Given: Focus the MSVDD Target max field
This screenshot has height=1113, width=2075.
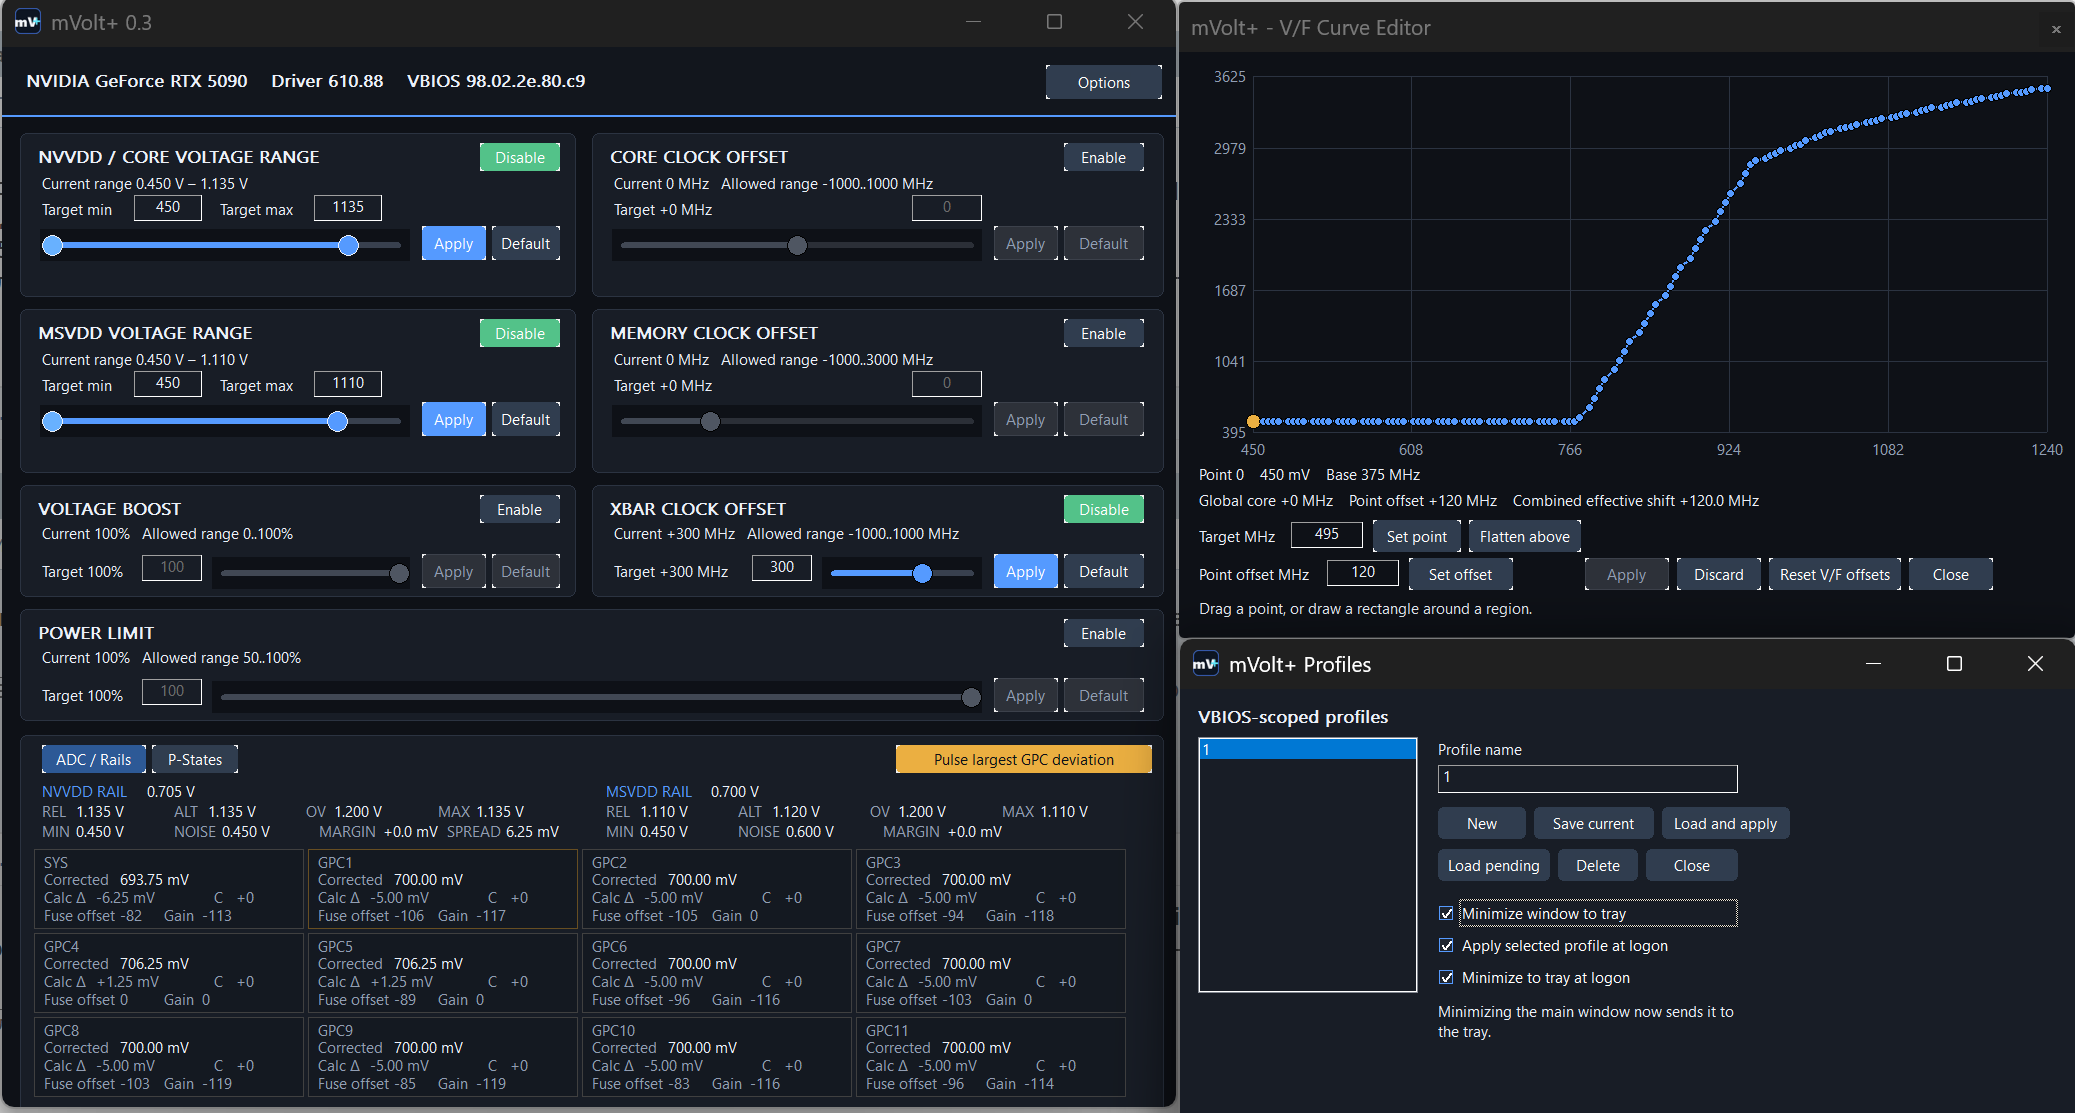Looking at the screenshot, I should [x=348, y=383].
